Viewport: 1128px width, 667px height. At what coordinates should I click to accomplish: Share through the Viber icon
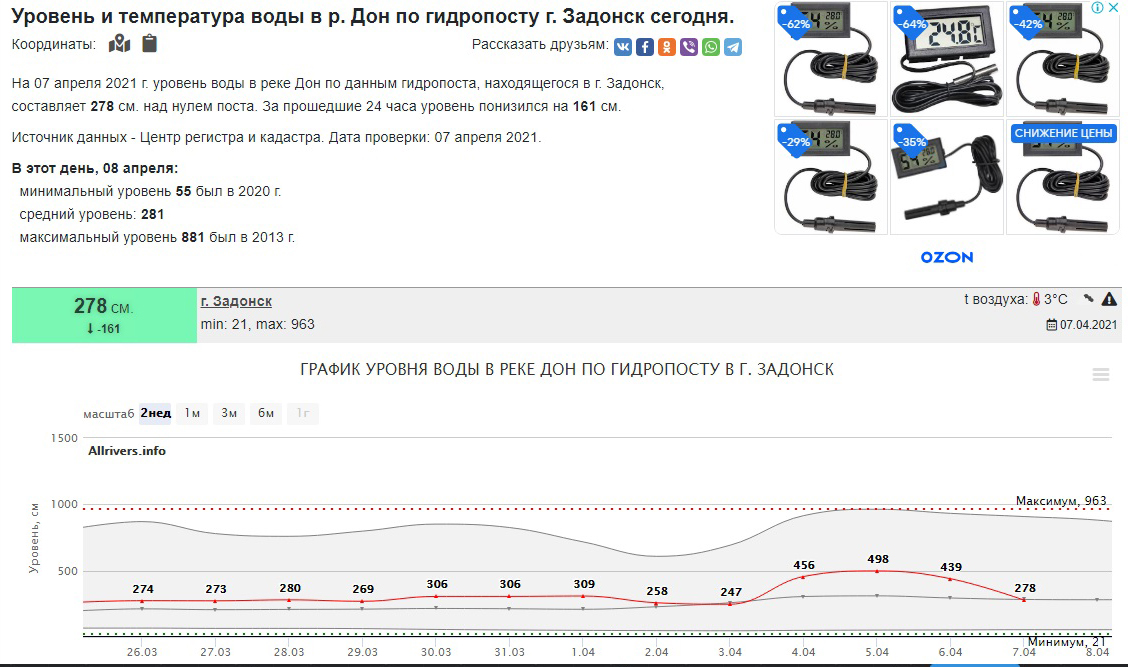689,47
